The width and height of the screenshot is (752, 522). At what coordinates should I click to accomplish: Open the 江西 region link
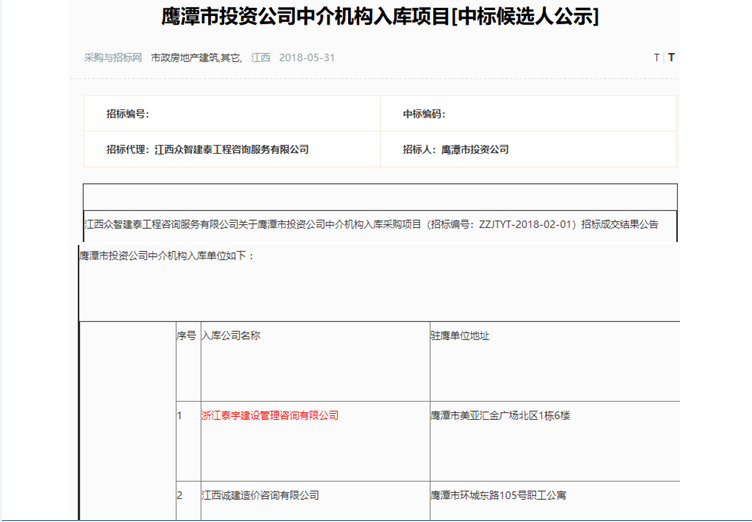[260, 58]
